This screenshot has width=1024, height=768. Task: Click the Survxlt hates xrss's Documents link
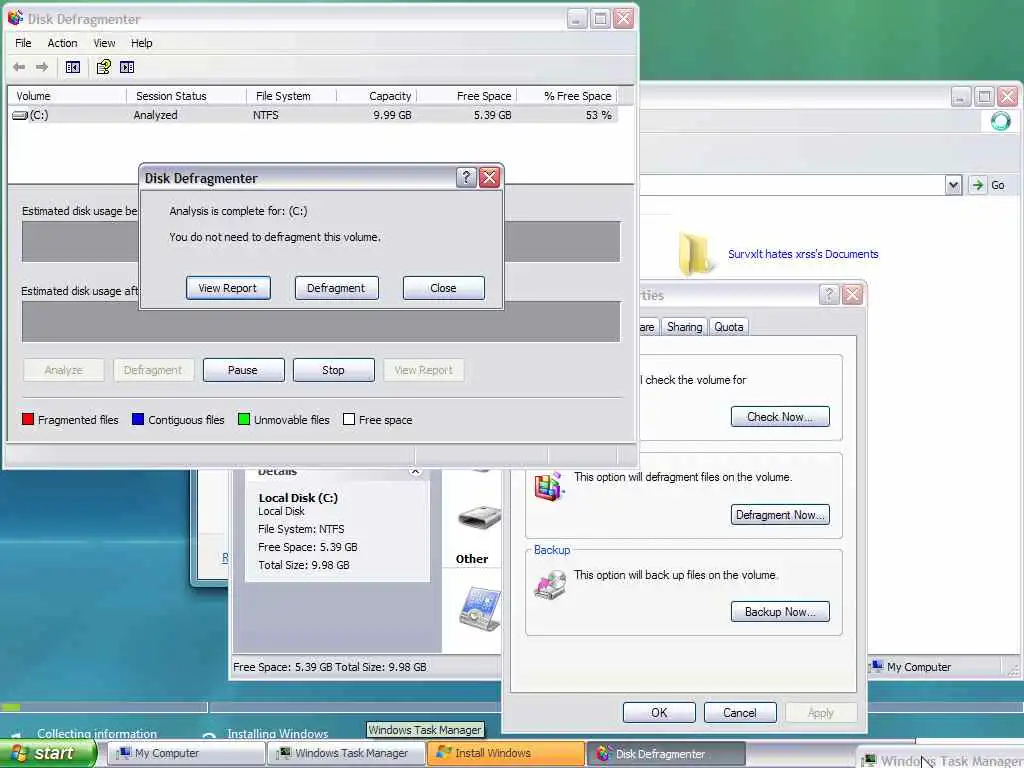(x=803, y=254)
